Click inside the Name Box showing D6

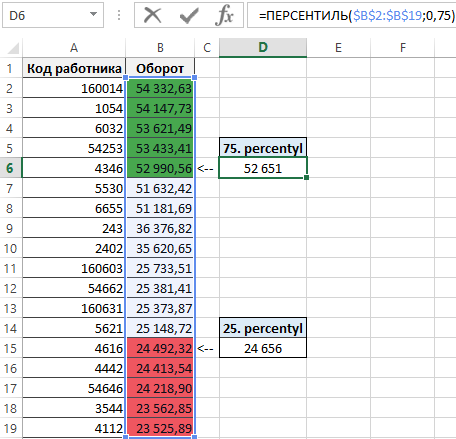coord(47,15)
